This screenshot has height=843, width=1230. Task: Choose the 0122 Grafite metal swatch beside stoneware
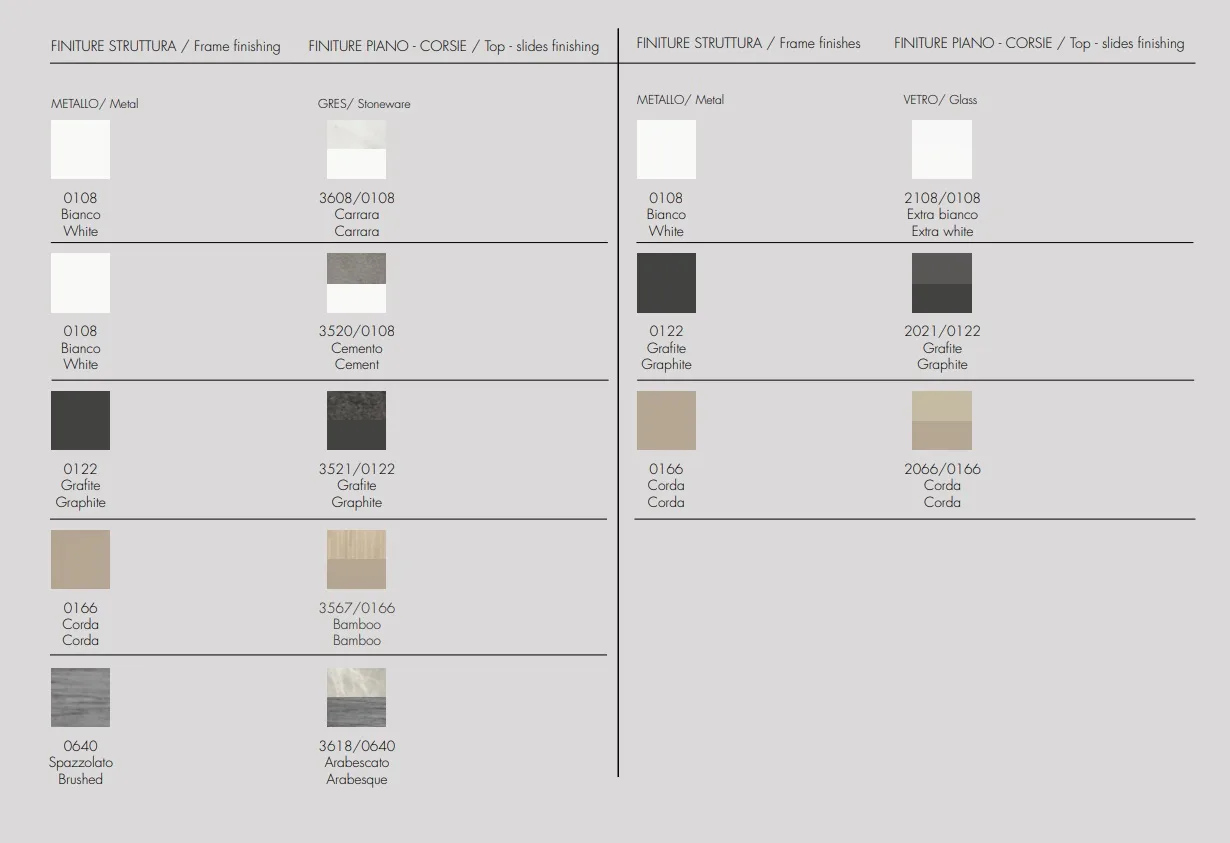[x=80, y=420]
